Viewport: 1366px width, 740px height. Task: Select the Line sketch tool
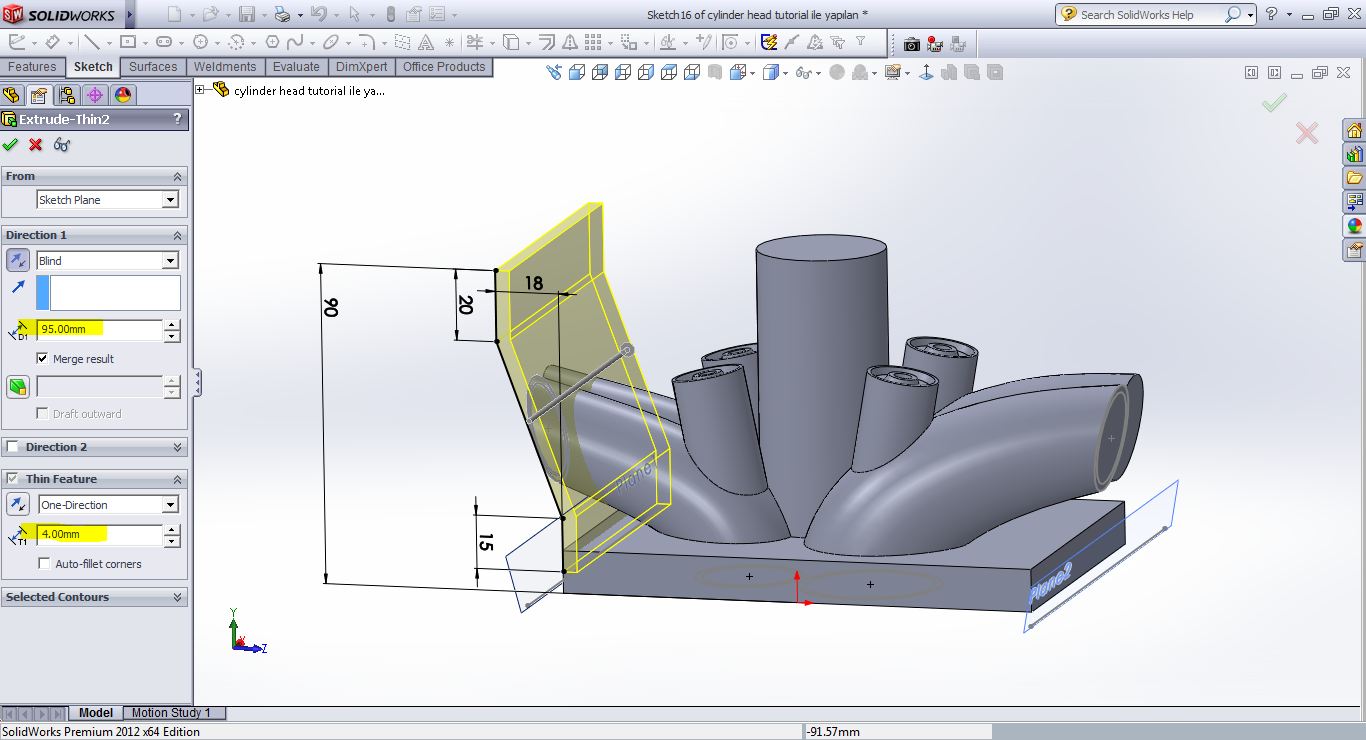pos(92,42)
